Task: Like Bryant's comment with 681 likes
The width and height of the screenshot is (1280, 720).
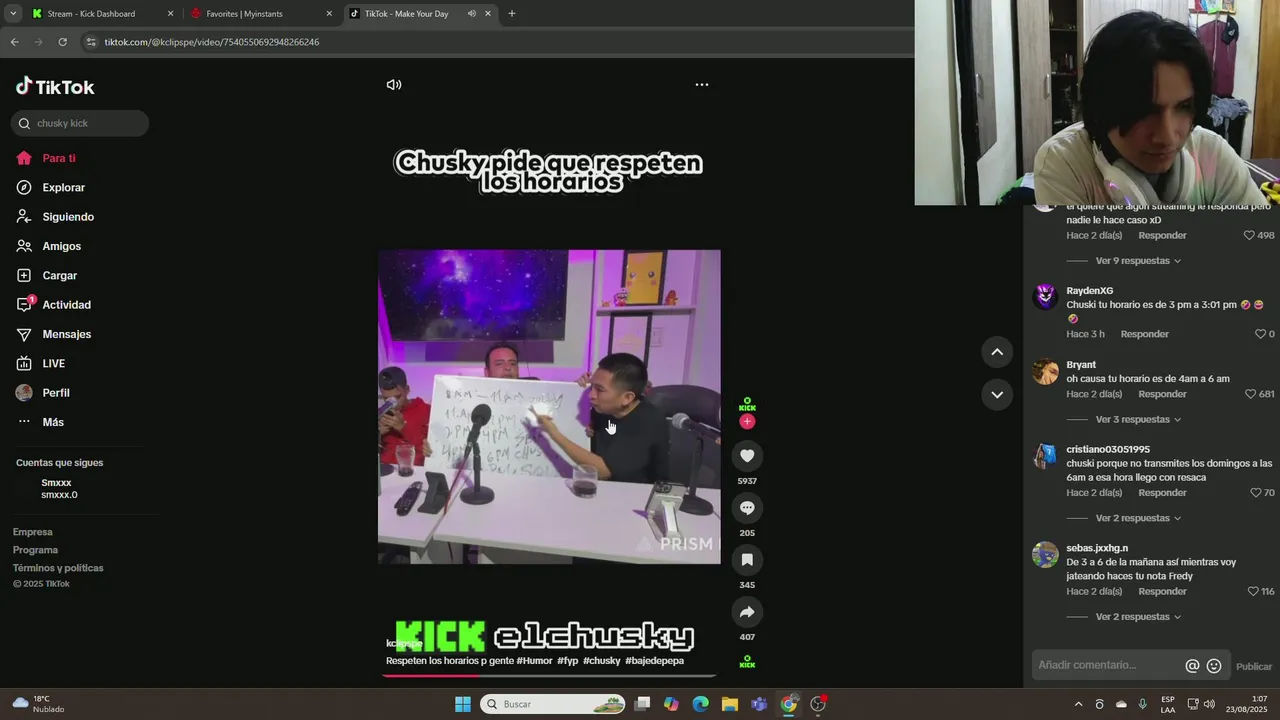Action: [1250, 394]
